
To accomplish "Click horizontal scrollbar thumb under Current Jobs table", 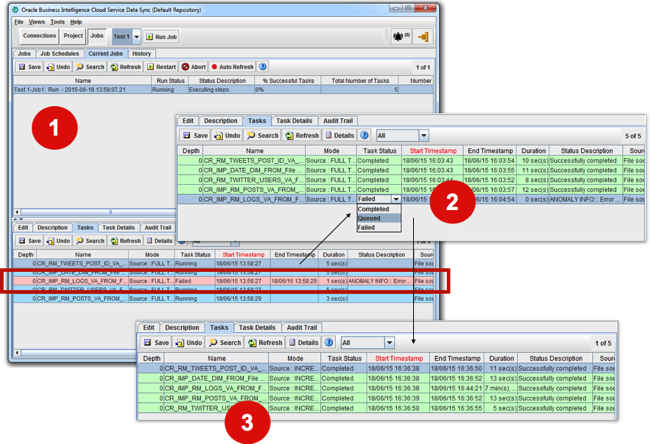I will 110,212.
